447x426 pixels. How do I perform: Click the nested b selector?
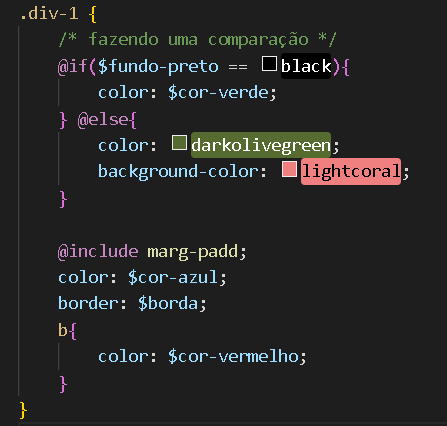63,330
